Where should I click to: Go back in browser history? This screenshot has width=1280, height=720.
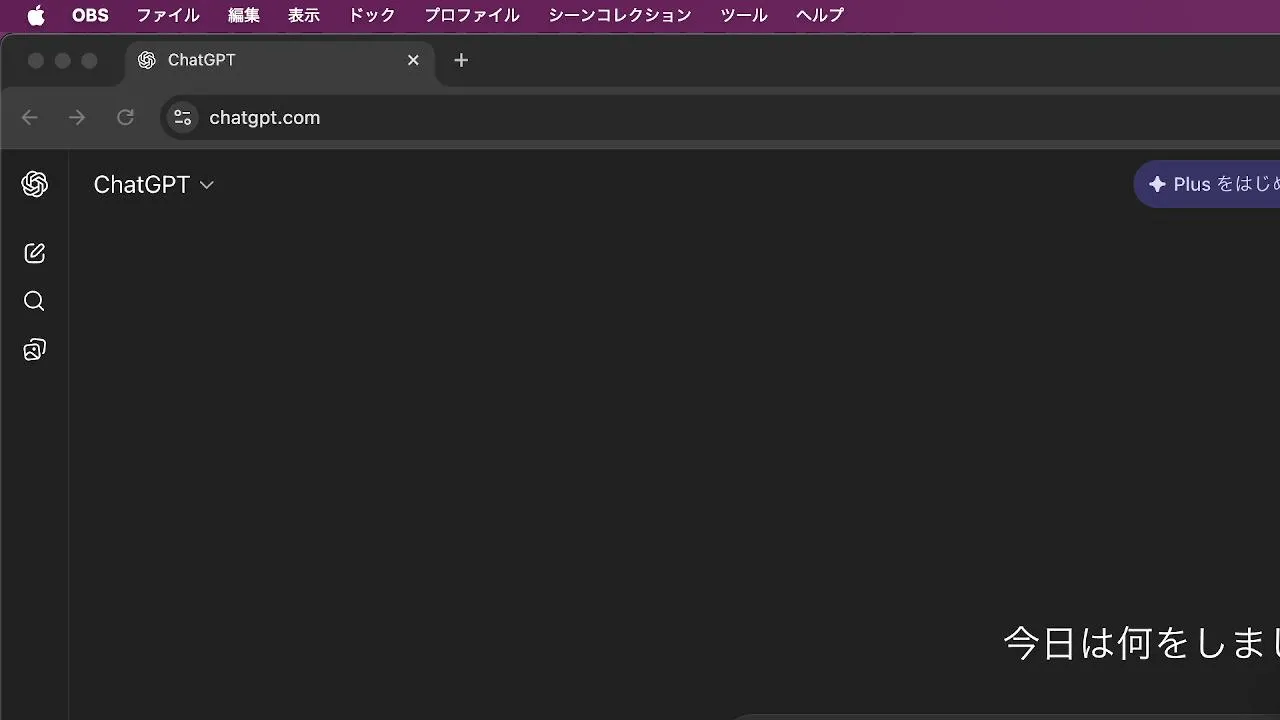(x=30, y=118)
